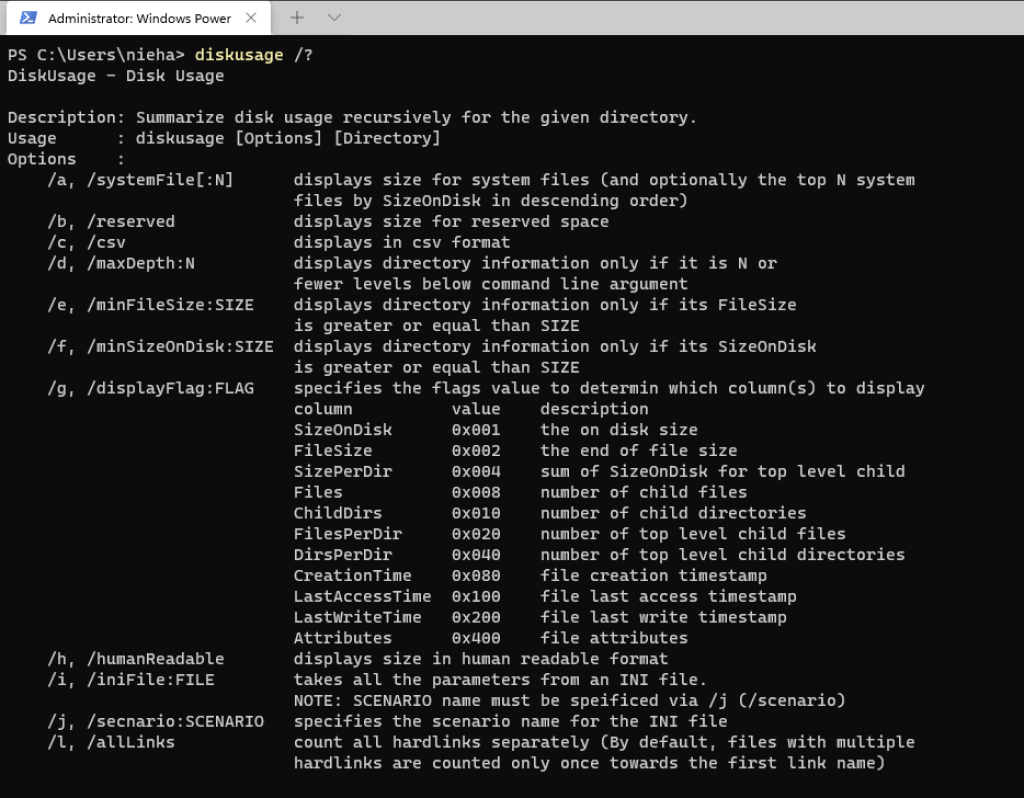Select the Administrator: Windows Power tab title
The width and height of the screenshot is (1024, 798).
(139, 18)
